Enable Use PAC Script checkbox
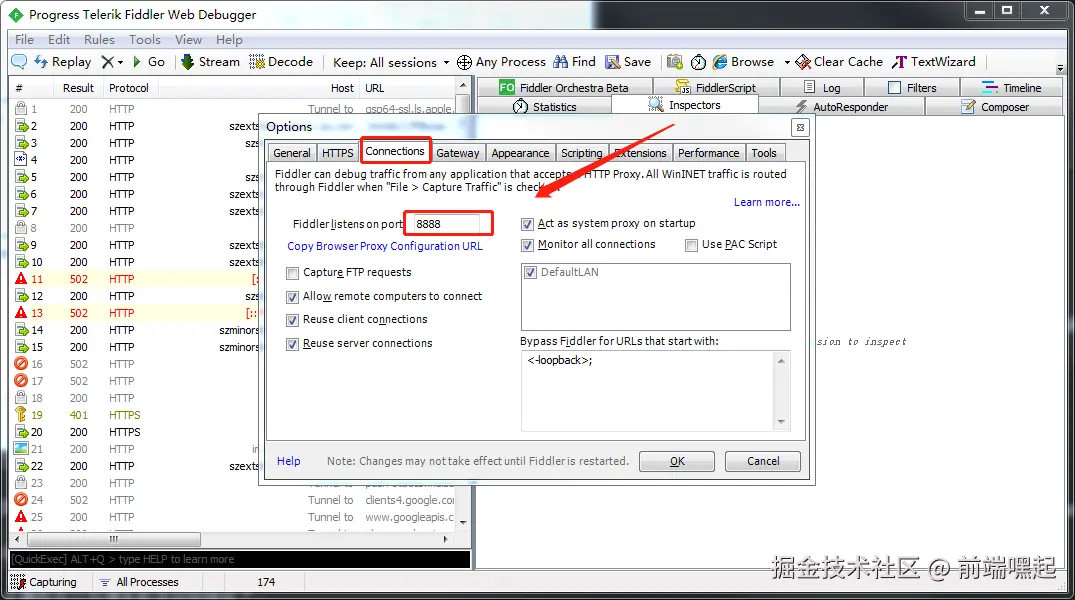 [692, 245]
